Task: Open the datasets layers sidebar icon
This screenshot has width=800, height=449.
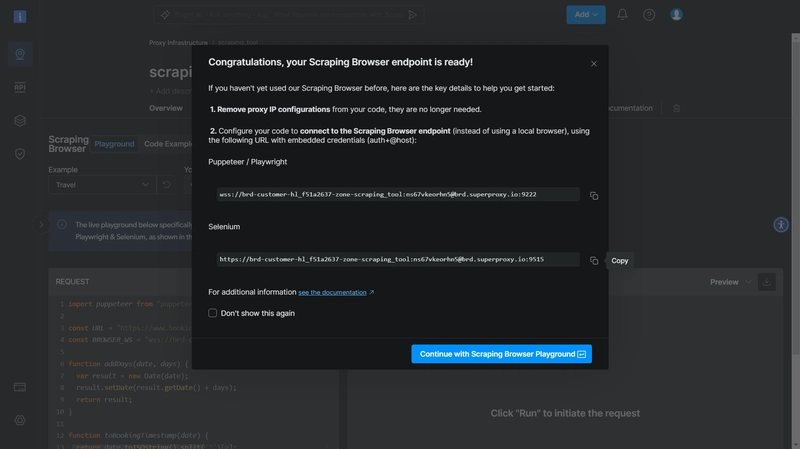Action: coord(20,120)
